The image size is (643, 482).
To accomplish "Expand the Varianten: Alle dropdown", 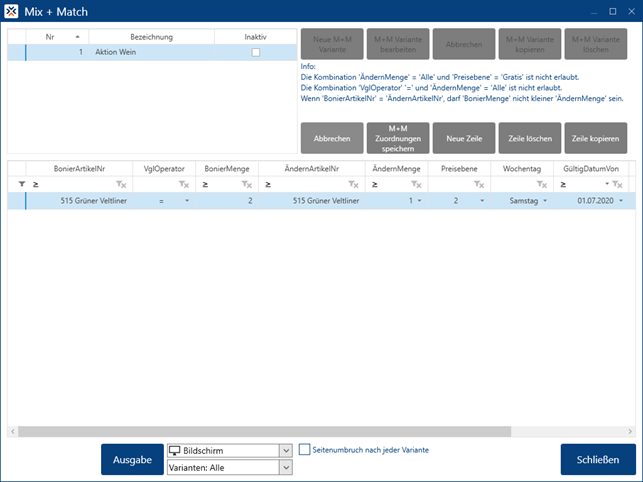I will pos(286,467).
